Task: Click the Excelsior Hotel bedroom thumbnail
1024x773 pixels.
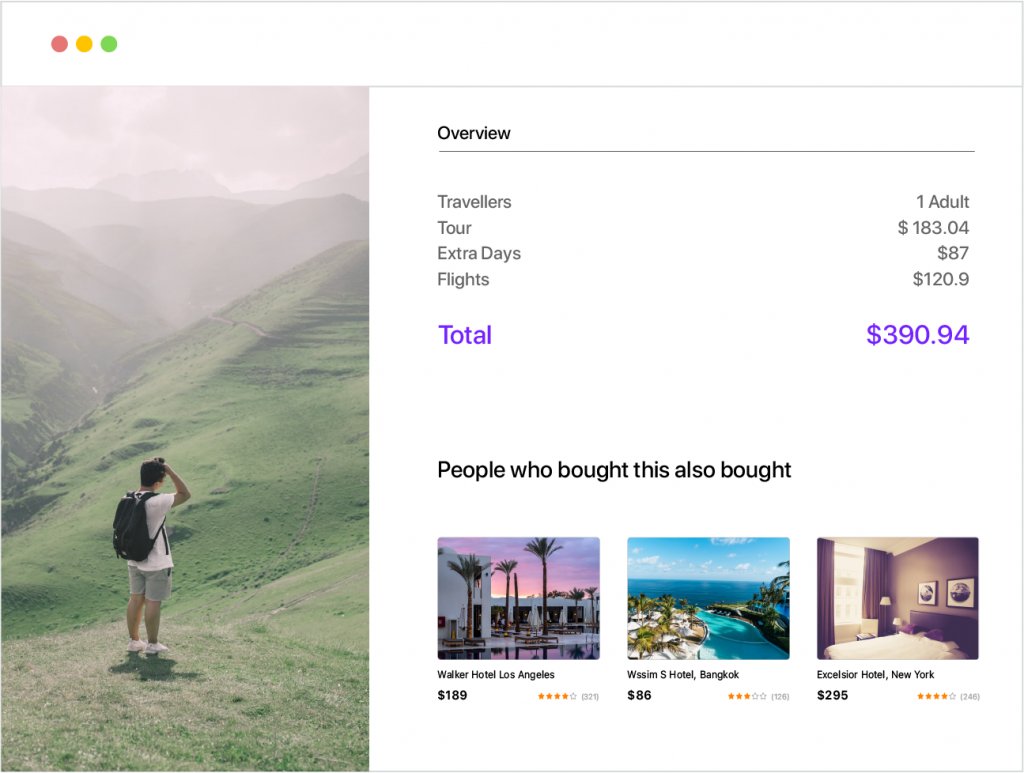Action: tap(898, 597)
